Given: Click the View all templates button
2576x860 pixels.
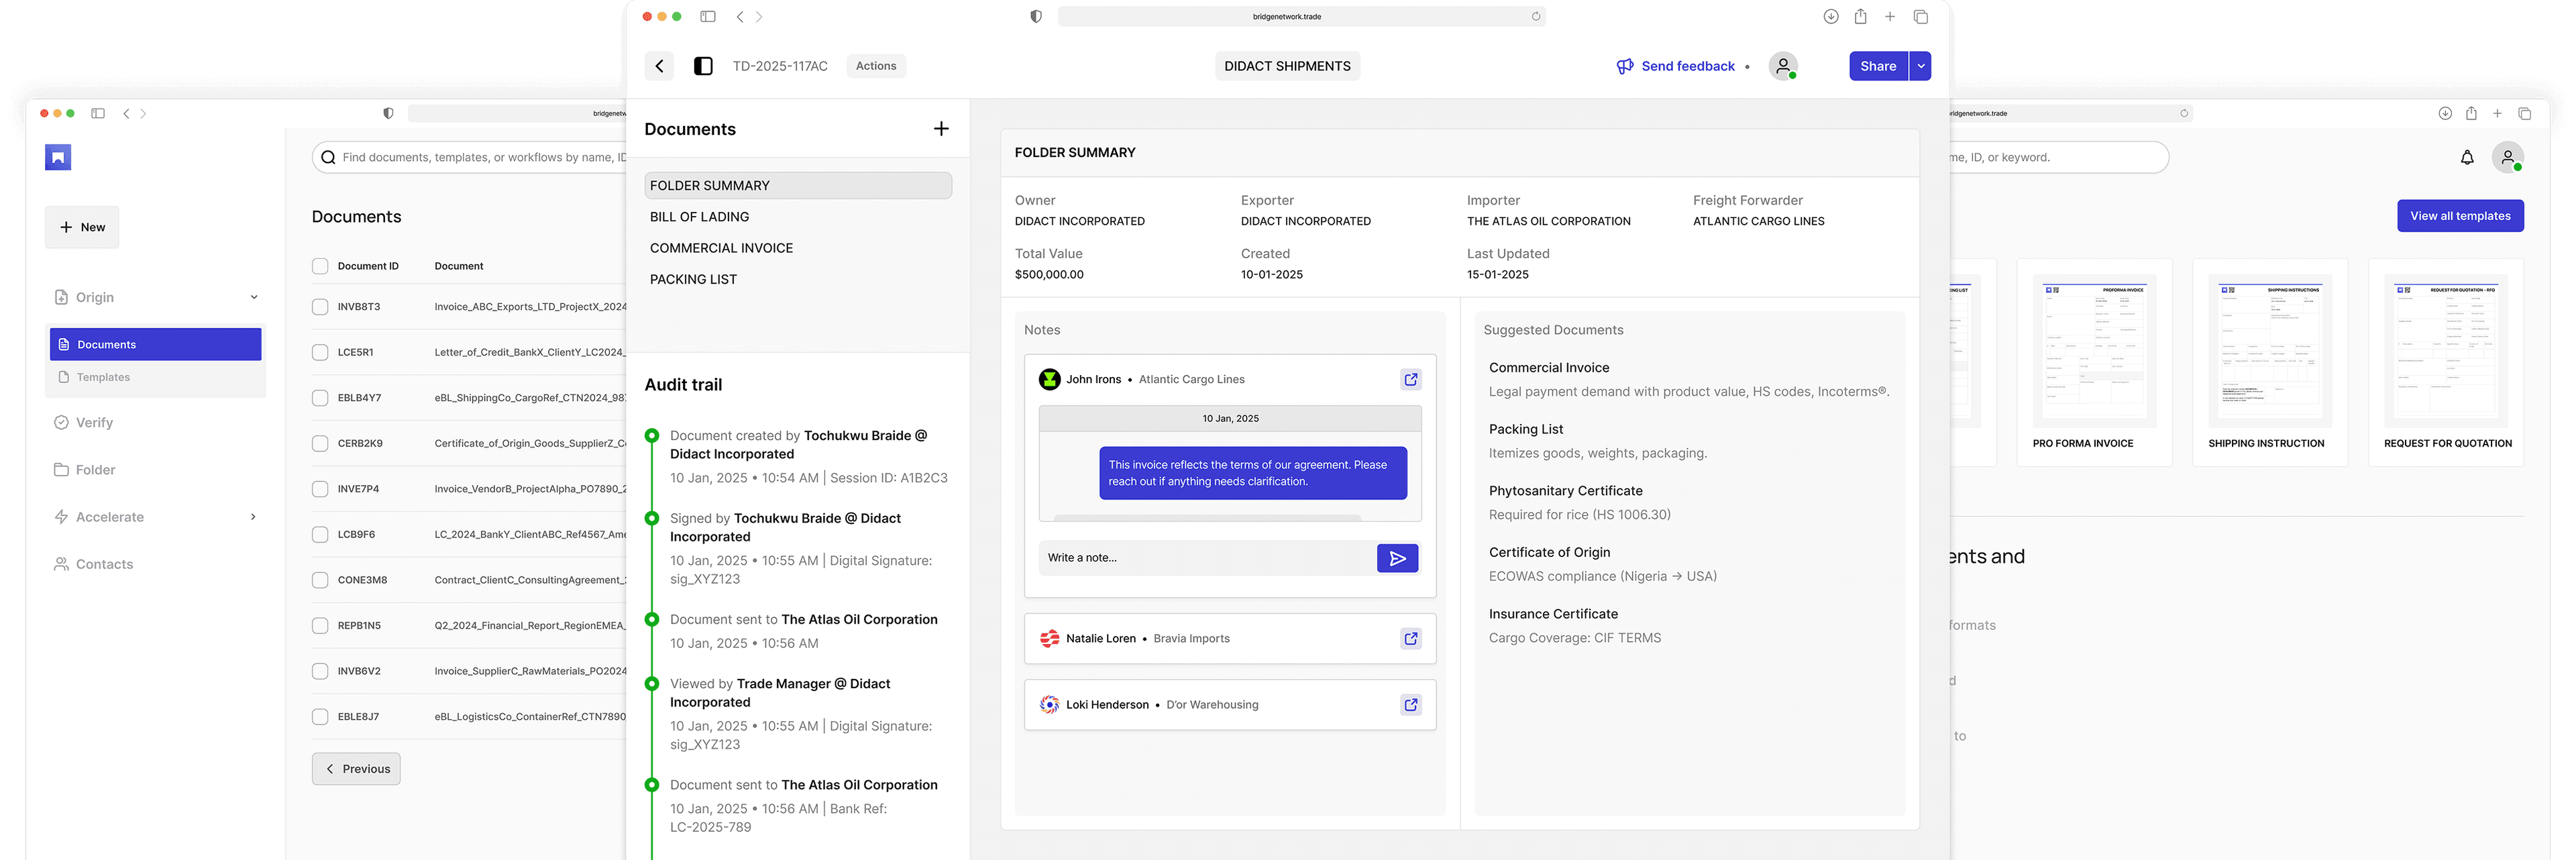Looking at the screenshot, I should 2459,216.
